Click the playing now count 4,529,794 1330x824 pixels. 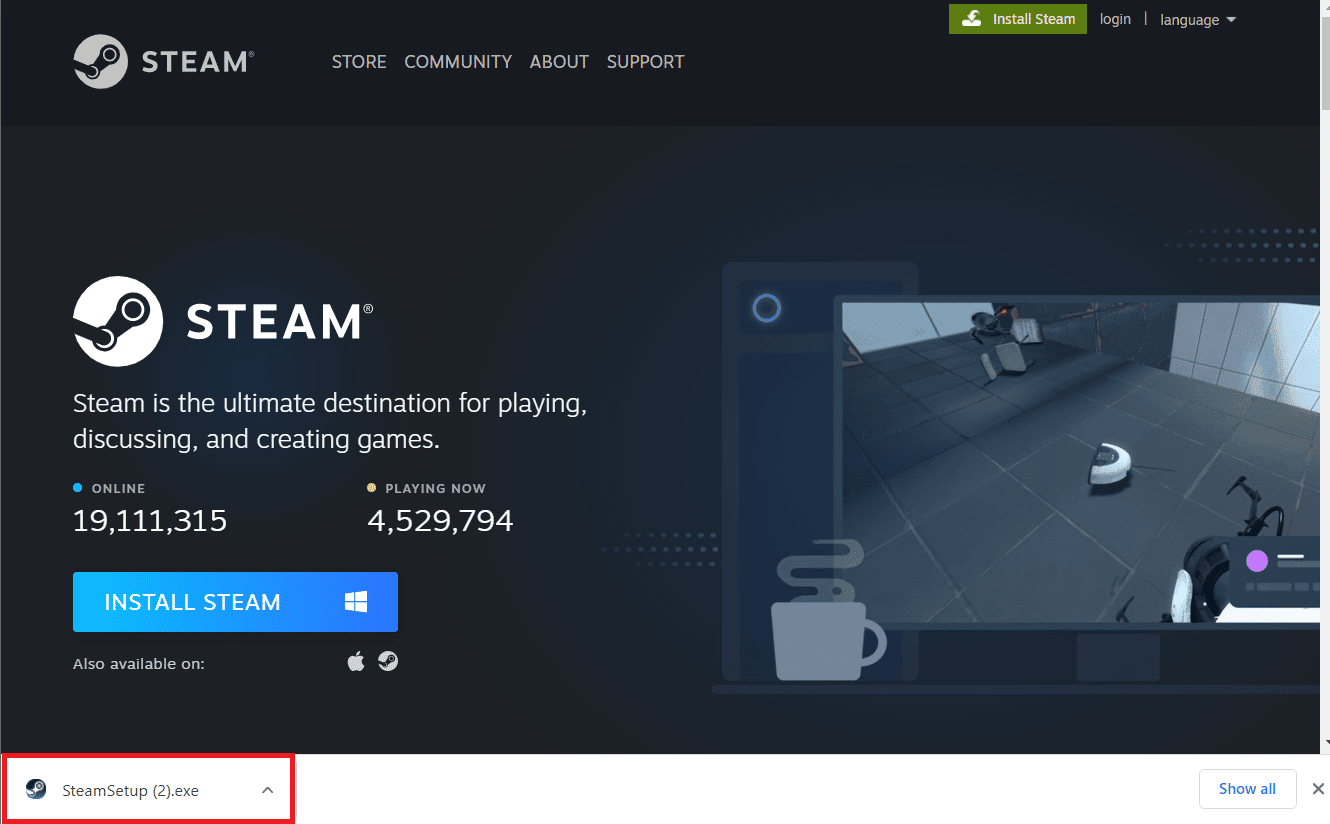coord(440,521)
